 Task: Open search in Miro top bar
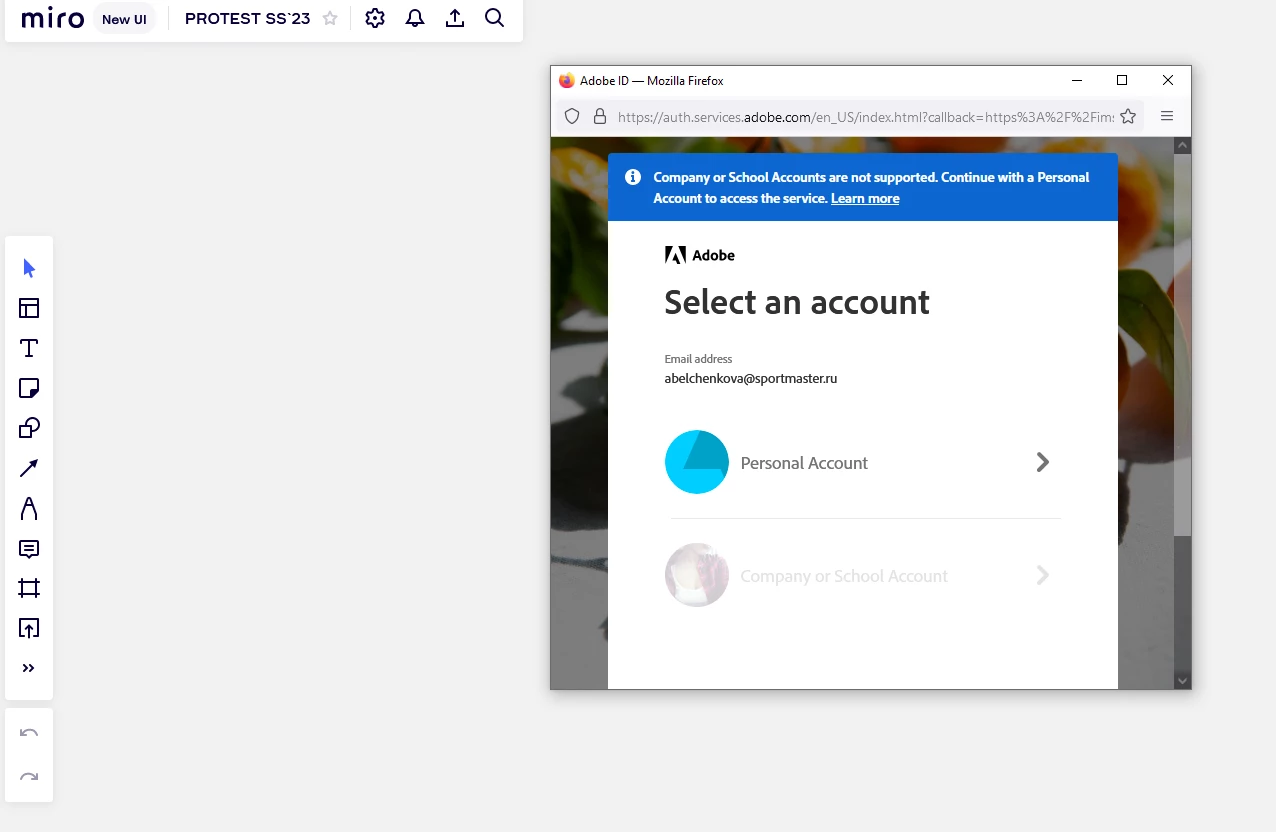[x=494, y=18]
